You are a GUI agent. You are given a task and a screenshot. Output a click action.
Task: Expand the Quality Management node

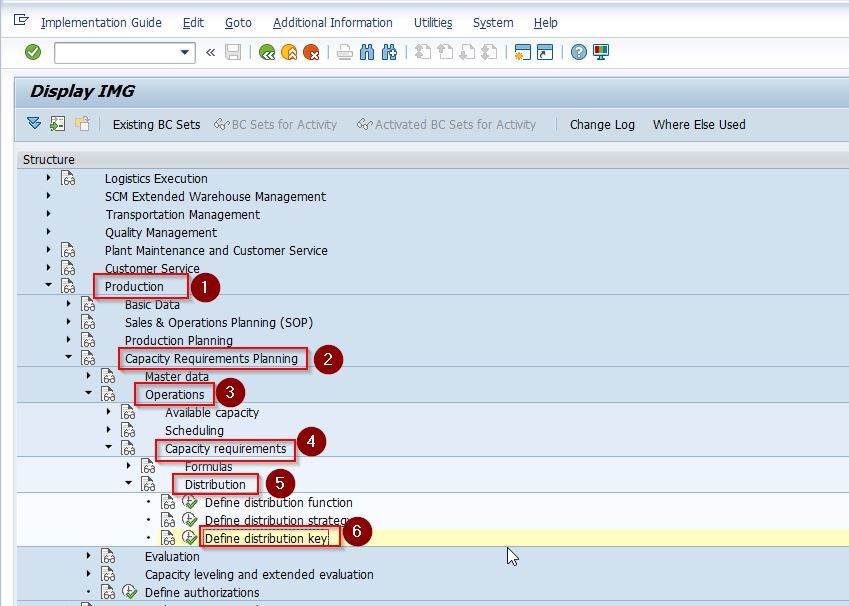pyautogui.click(x=49, y=231)
